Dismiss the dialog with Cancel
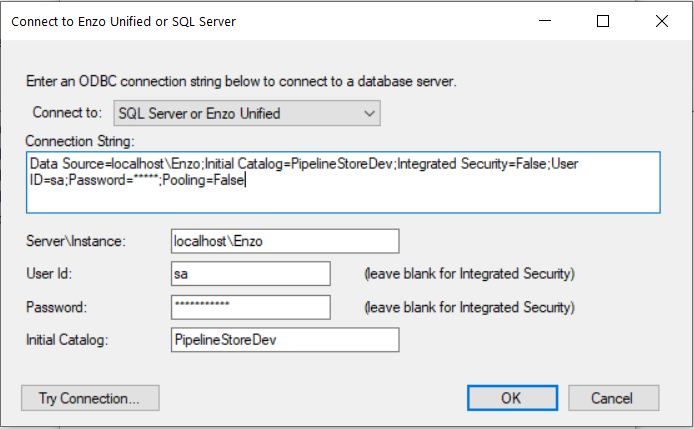The height and width of the screenshot is (429, 694). point(613,398)
